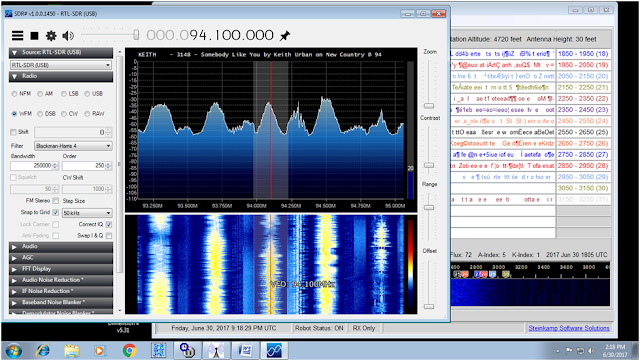The width and height of the screenshot is (640, 361).
Task: Toggle the Swap I & Q checkbox
Action: click(109, 236)
